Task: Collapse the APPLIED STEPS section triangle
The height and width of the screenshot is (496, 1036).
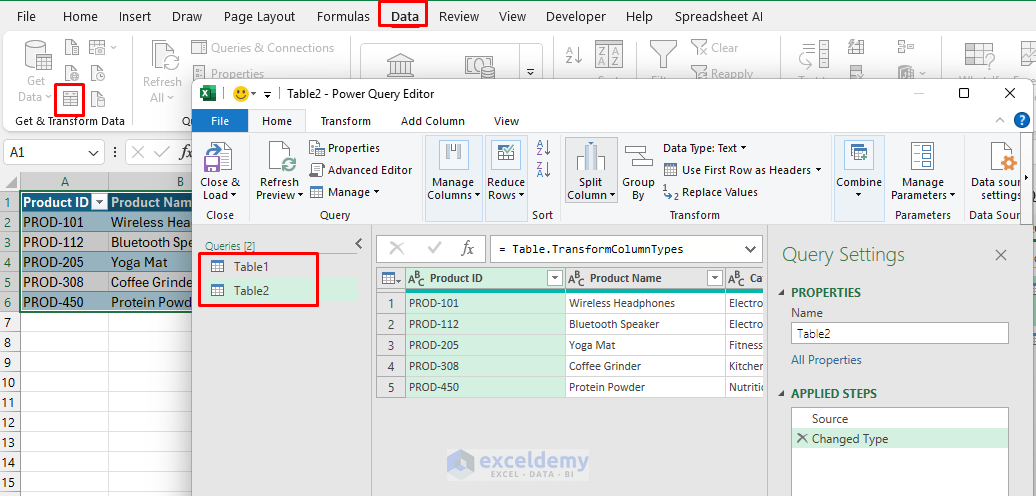Action: (x=783, y=394)
